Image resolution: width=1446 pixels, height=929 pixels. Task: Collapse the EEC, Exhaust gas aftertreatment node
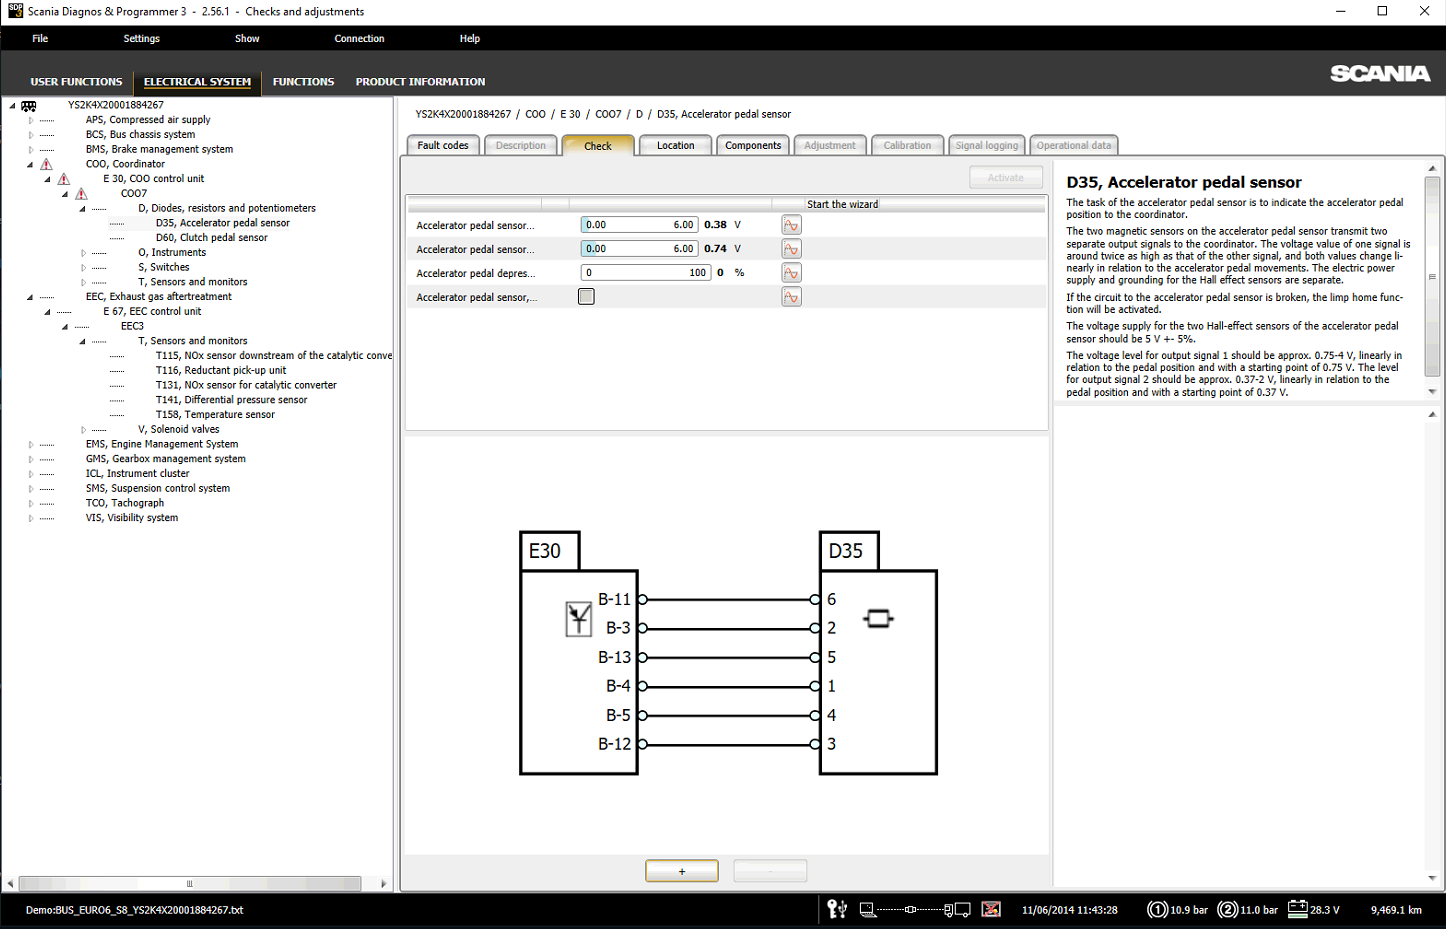pos(30,297)
